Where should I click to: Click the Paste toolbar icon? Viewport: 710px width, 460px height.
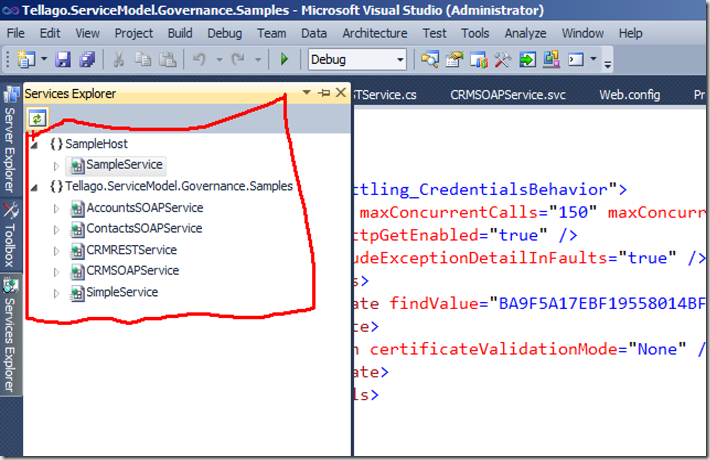pos(168,59)
